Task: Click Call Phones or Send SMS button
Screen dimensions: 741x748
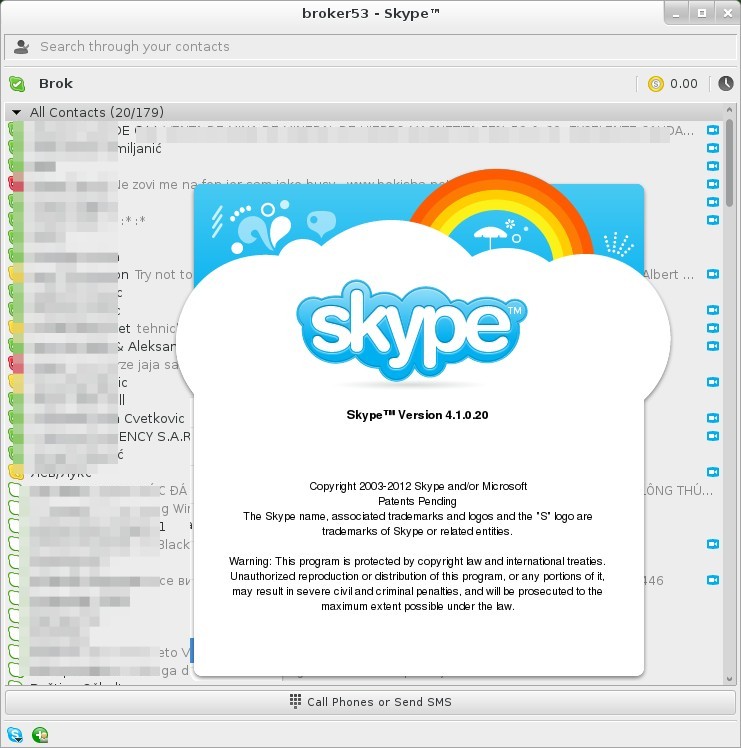Action: [x=370, y=702]
